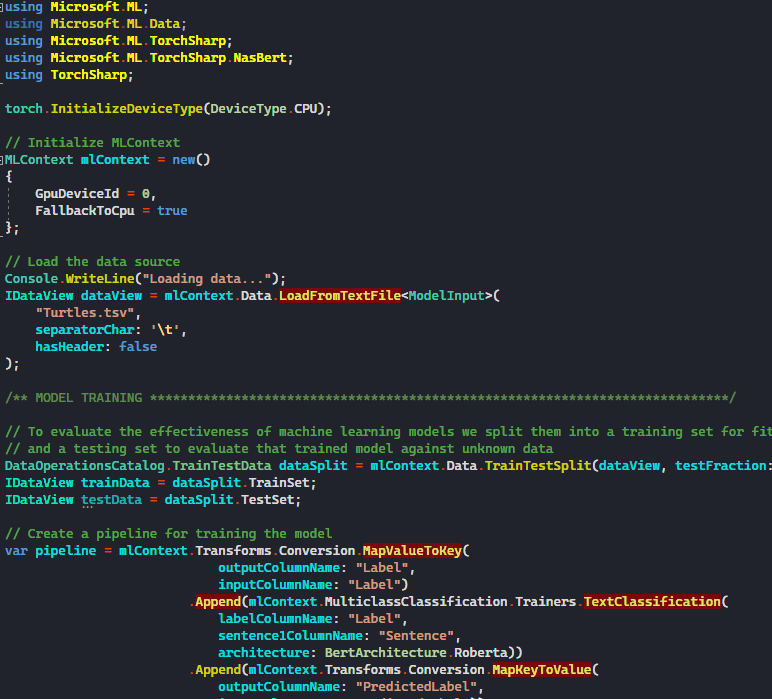This screenshot has height=699, width=772.
Task: Click the testData variable declaration
Action: tap(111, 500)
